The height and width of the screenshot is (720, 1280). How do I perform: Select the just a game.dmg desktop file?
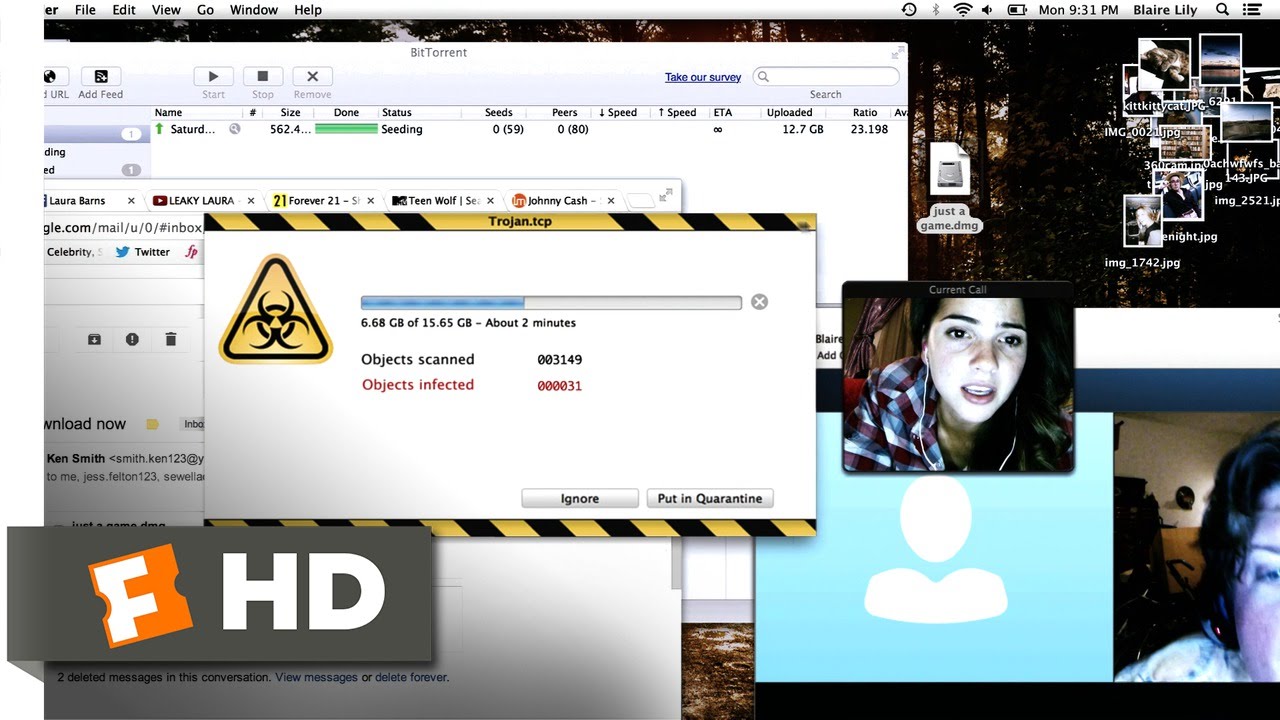[949, 187]
